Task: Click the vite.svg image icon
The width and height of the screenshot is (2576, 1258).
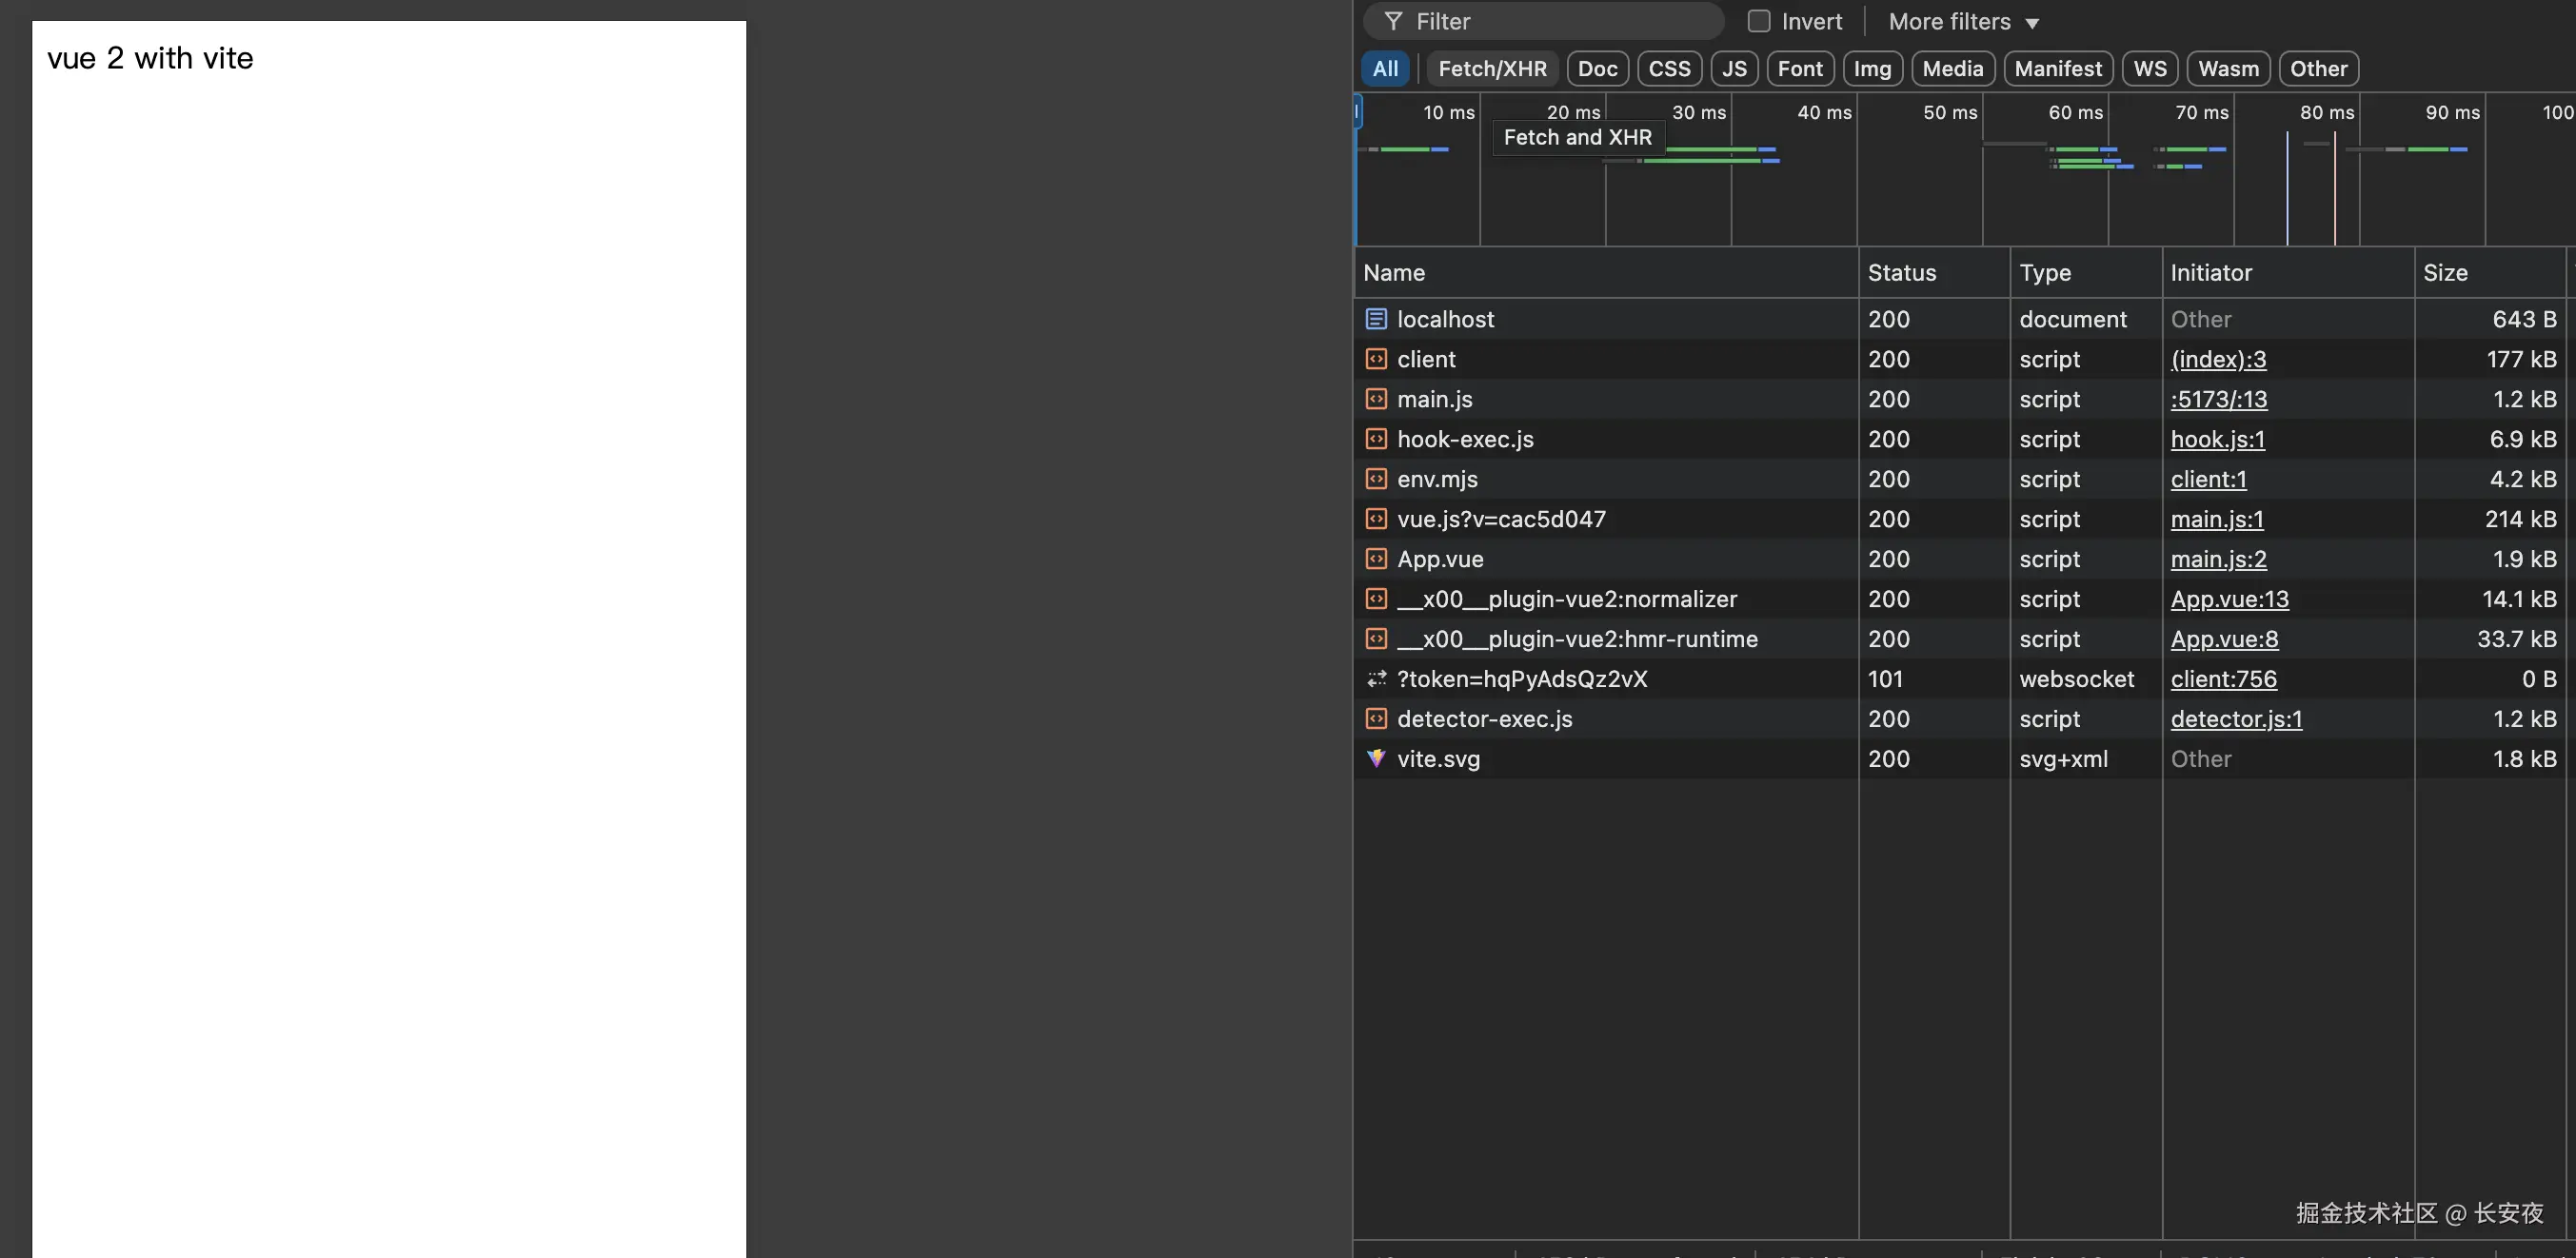Action: (1376, 759)
